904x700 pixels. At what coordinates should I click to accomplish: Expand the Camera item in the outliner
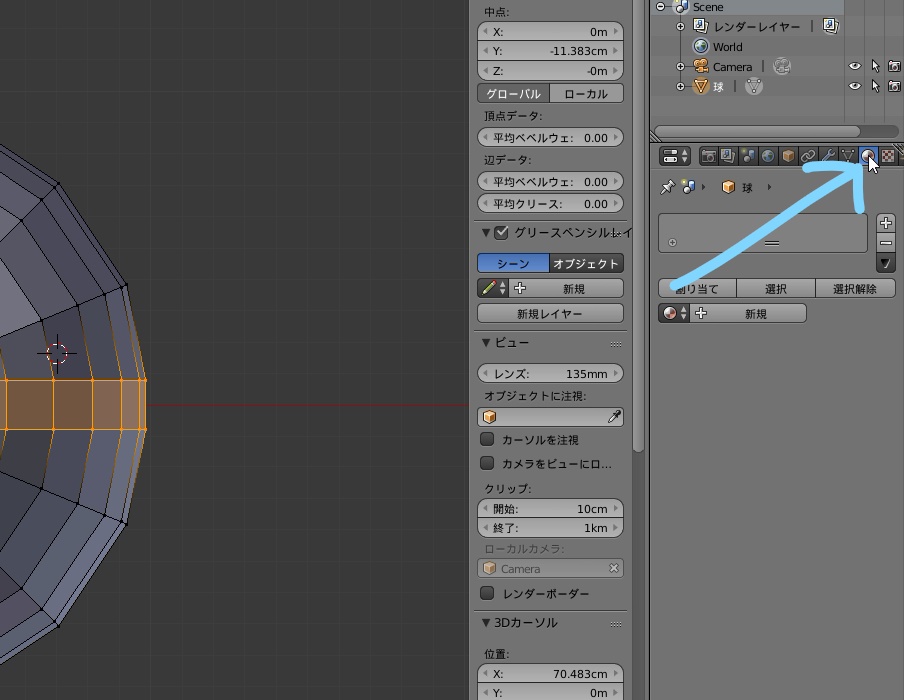pyautogui.click(x=680, y=67)
